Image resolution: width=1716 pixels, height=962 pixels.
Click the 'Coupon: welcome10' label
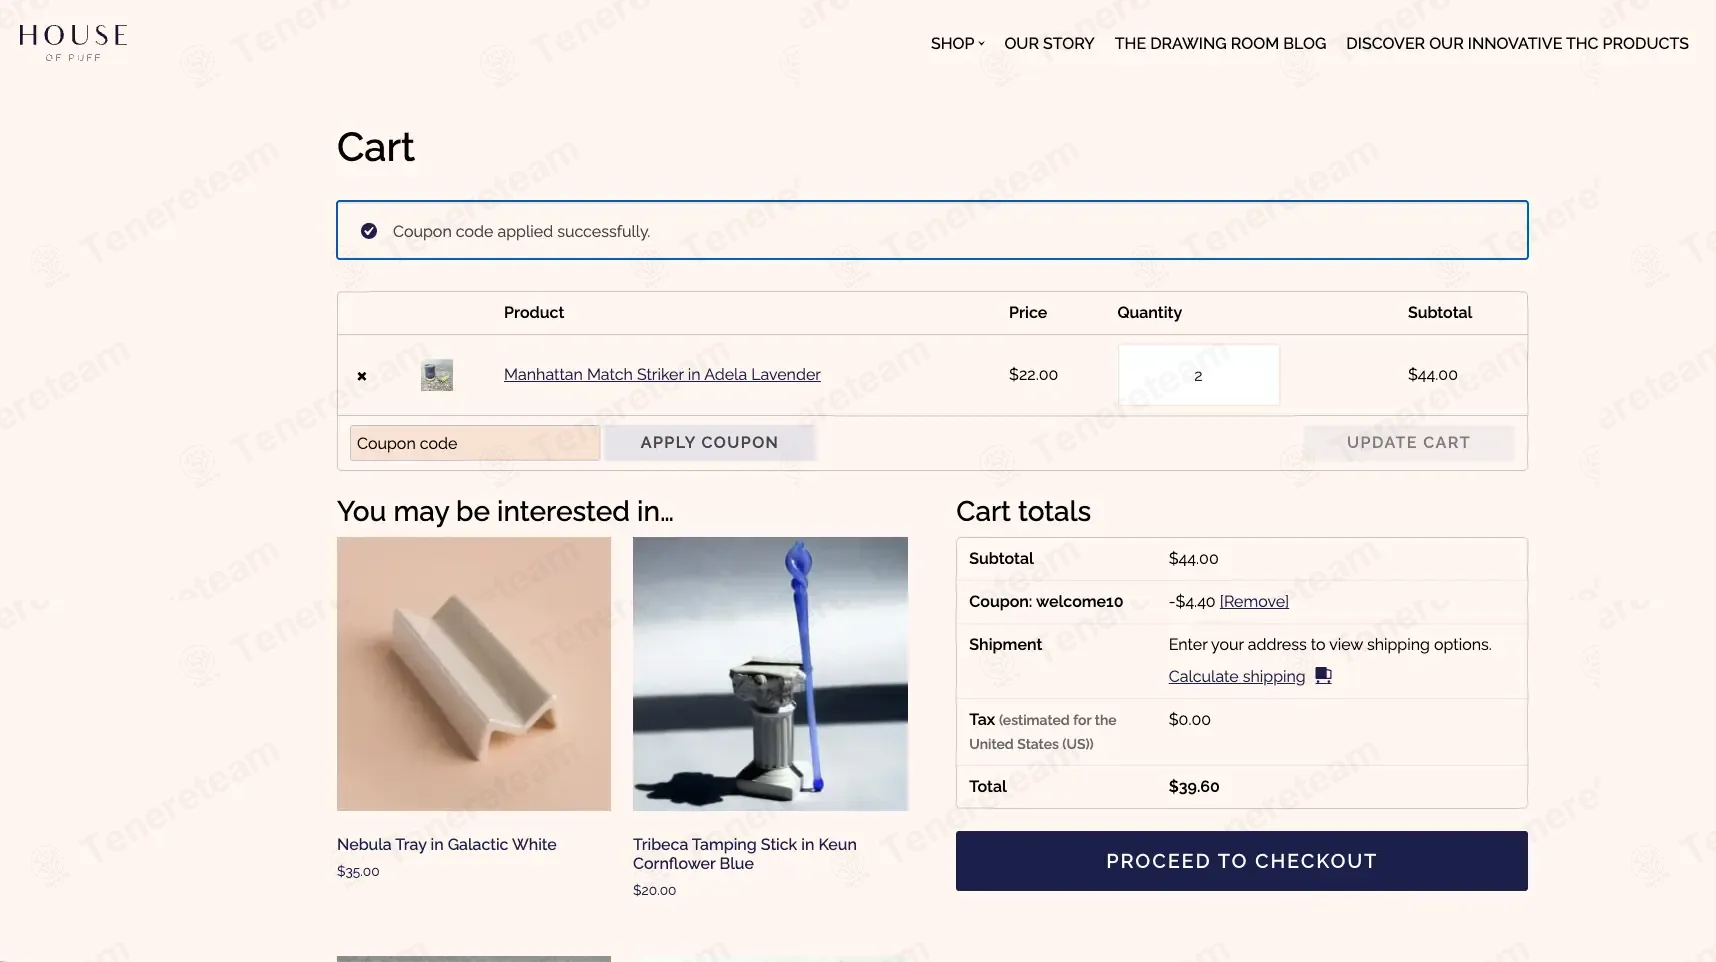1046,602
